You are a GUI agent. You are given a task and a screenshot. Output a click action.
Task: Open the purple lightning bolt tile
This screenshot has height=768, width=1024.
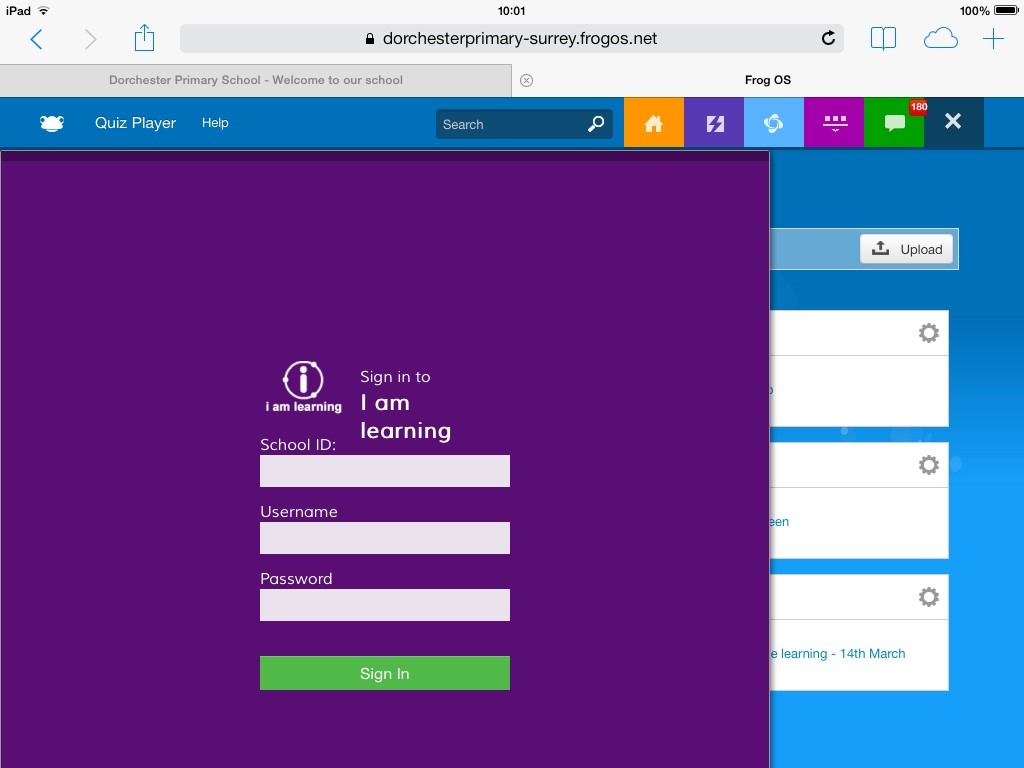click(x=714, y=122)
